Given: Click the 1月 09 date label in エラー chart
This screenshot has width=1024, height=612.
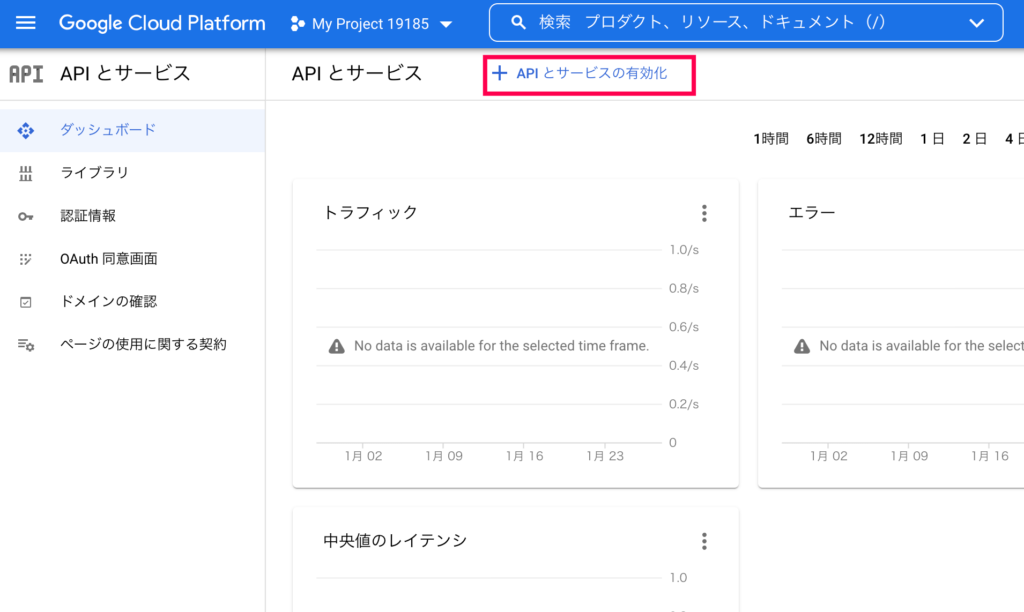Looking at the screenshot, I should [909, 456].
